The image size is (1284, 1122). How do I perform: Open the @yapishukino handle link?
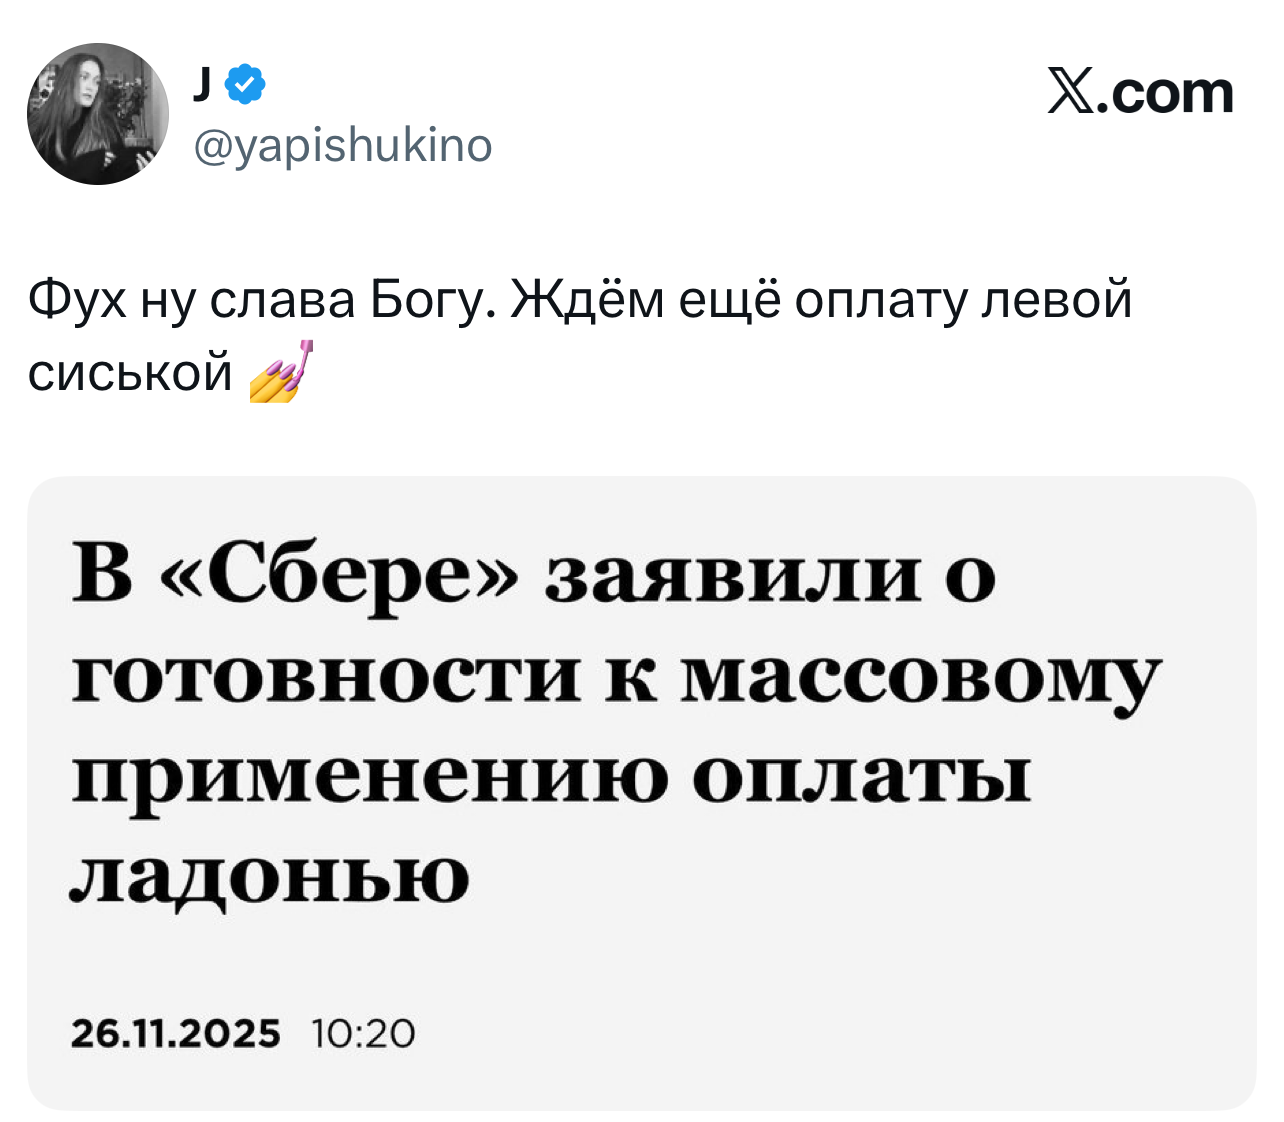coord(342,145)
